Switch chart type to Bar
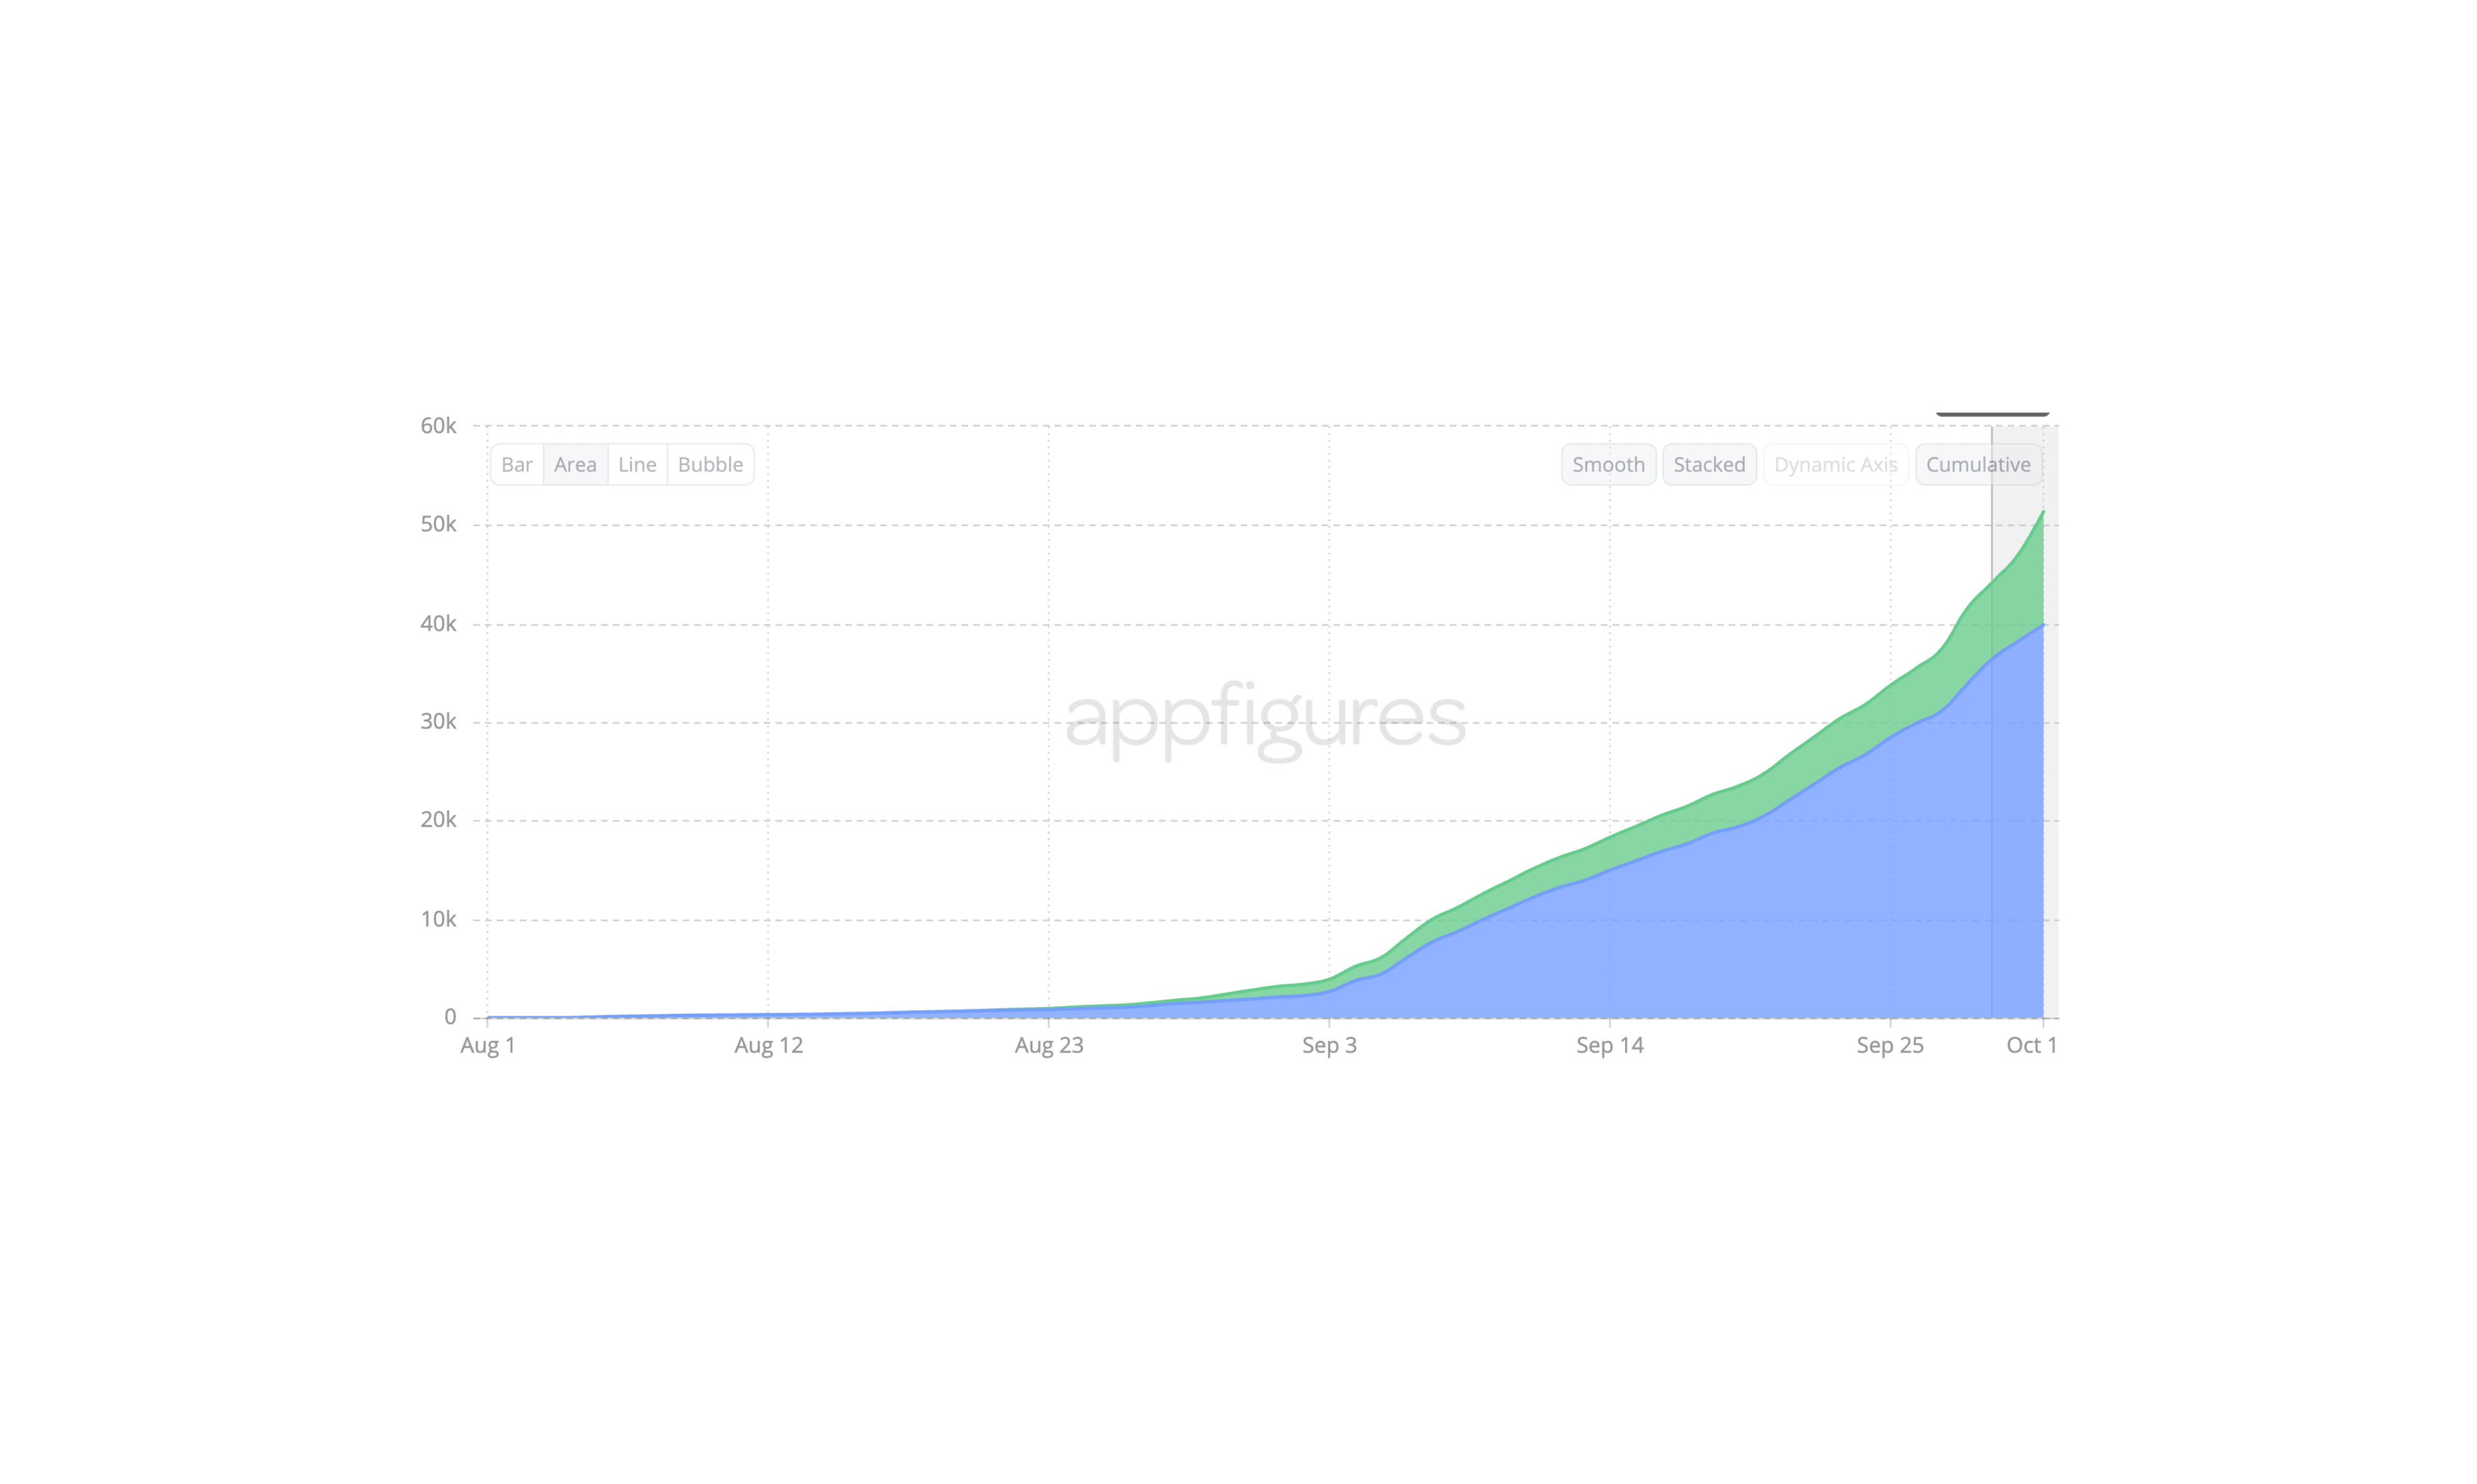 click(x=516, y=465)
